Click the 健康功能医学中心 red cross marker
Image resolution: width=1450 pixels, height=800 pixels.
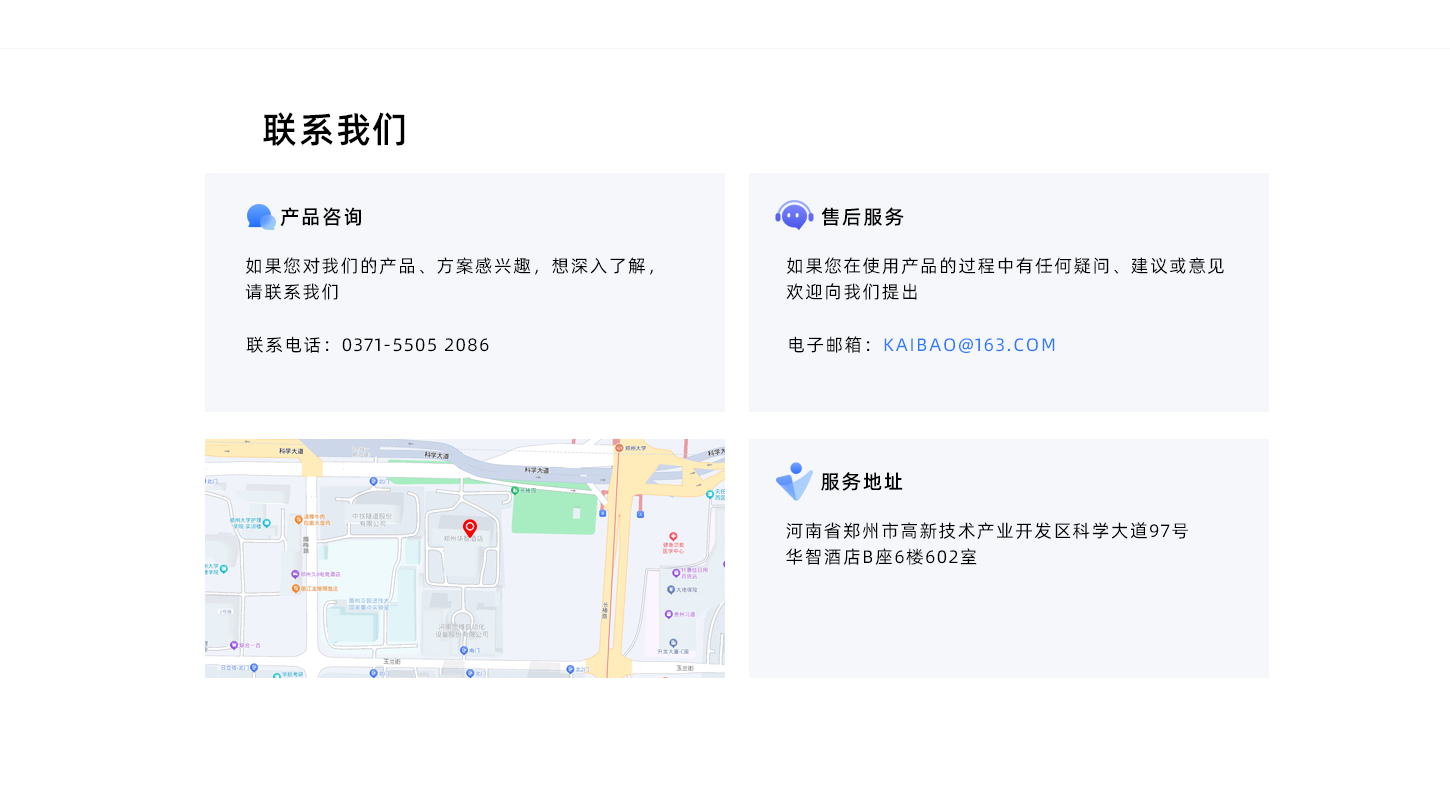point(674,536)
